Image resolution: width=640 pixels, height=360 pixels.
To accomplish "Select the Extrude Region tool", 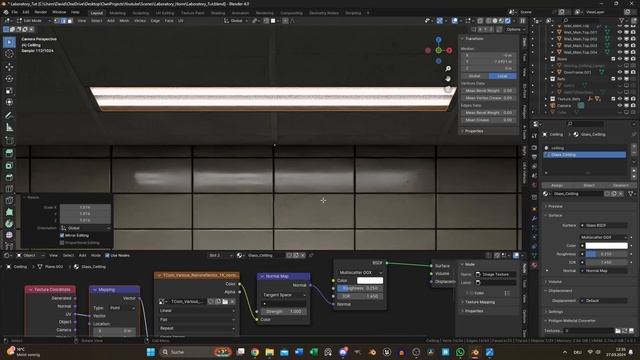I will (x=9, y=153).
